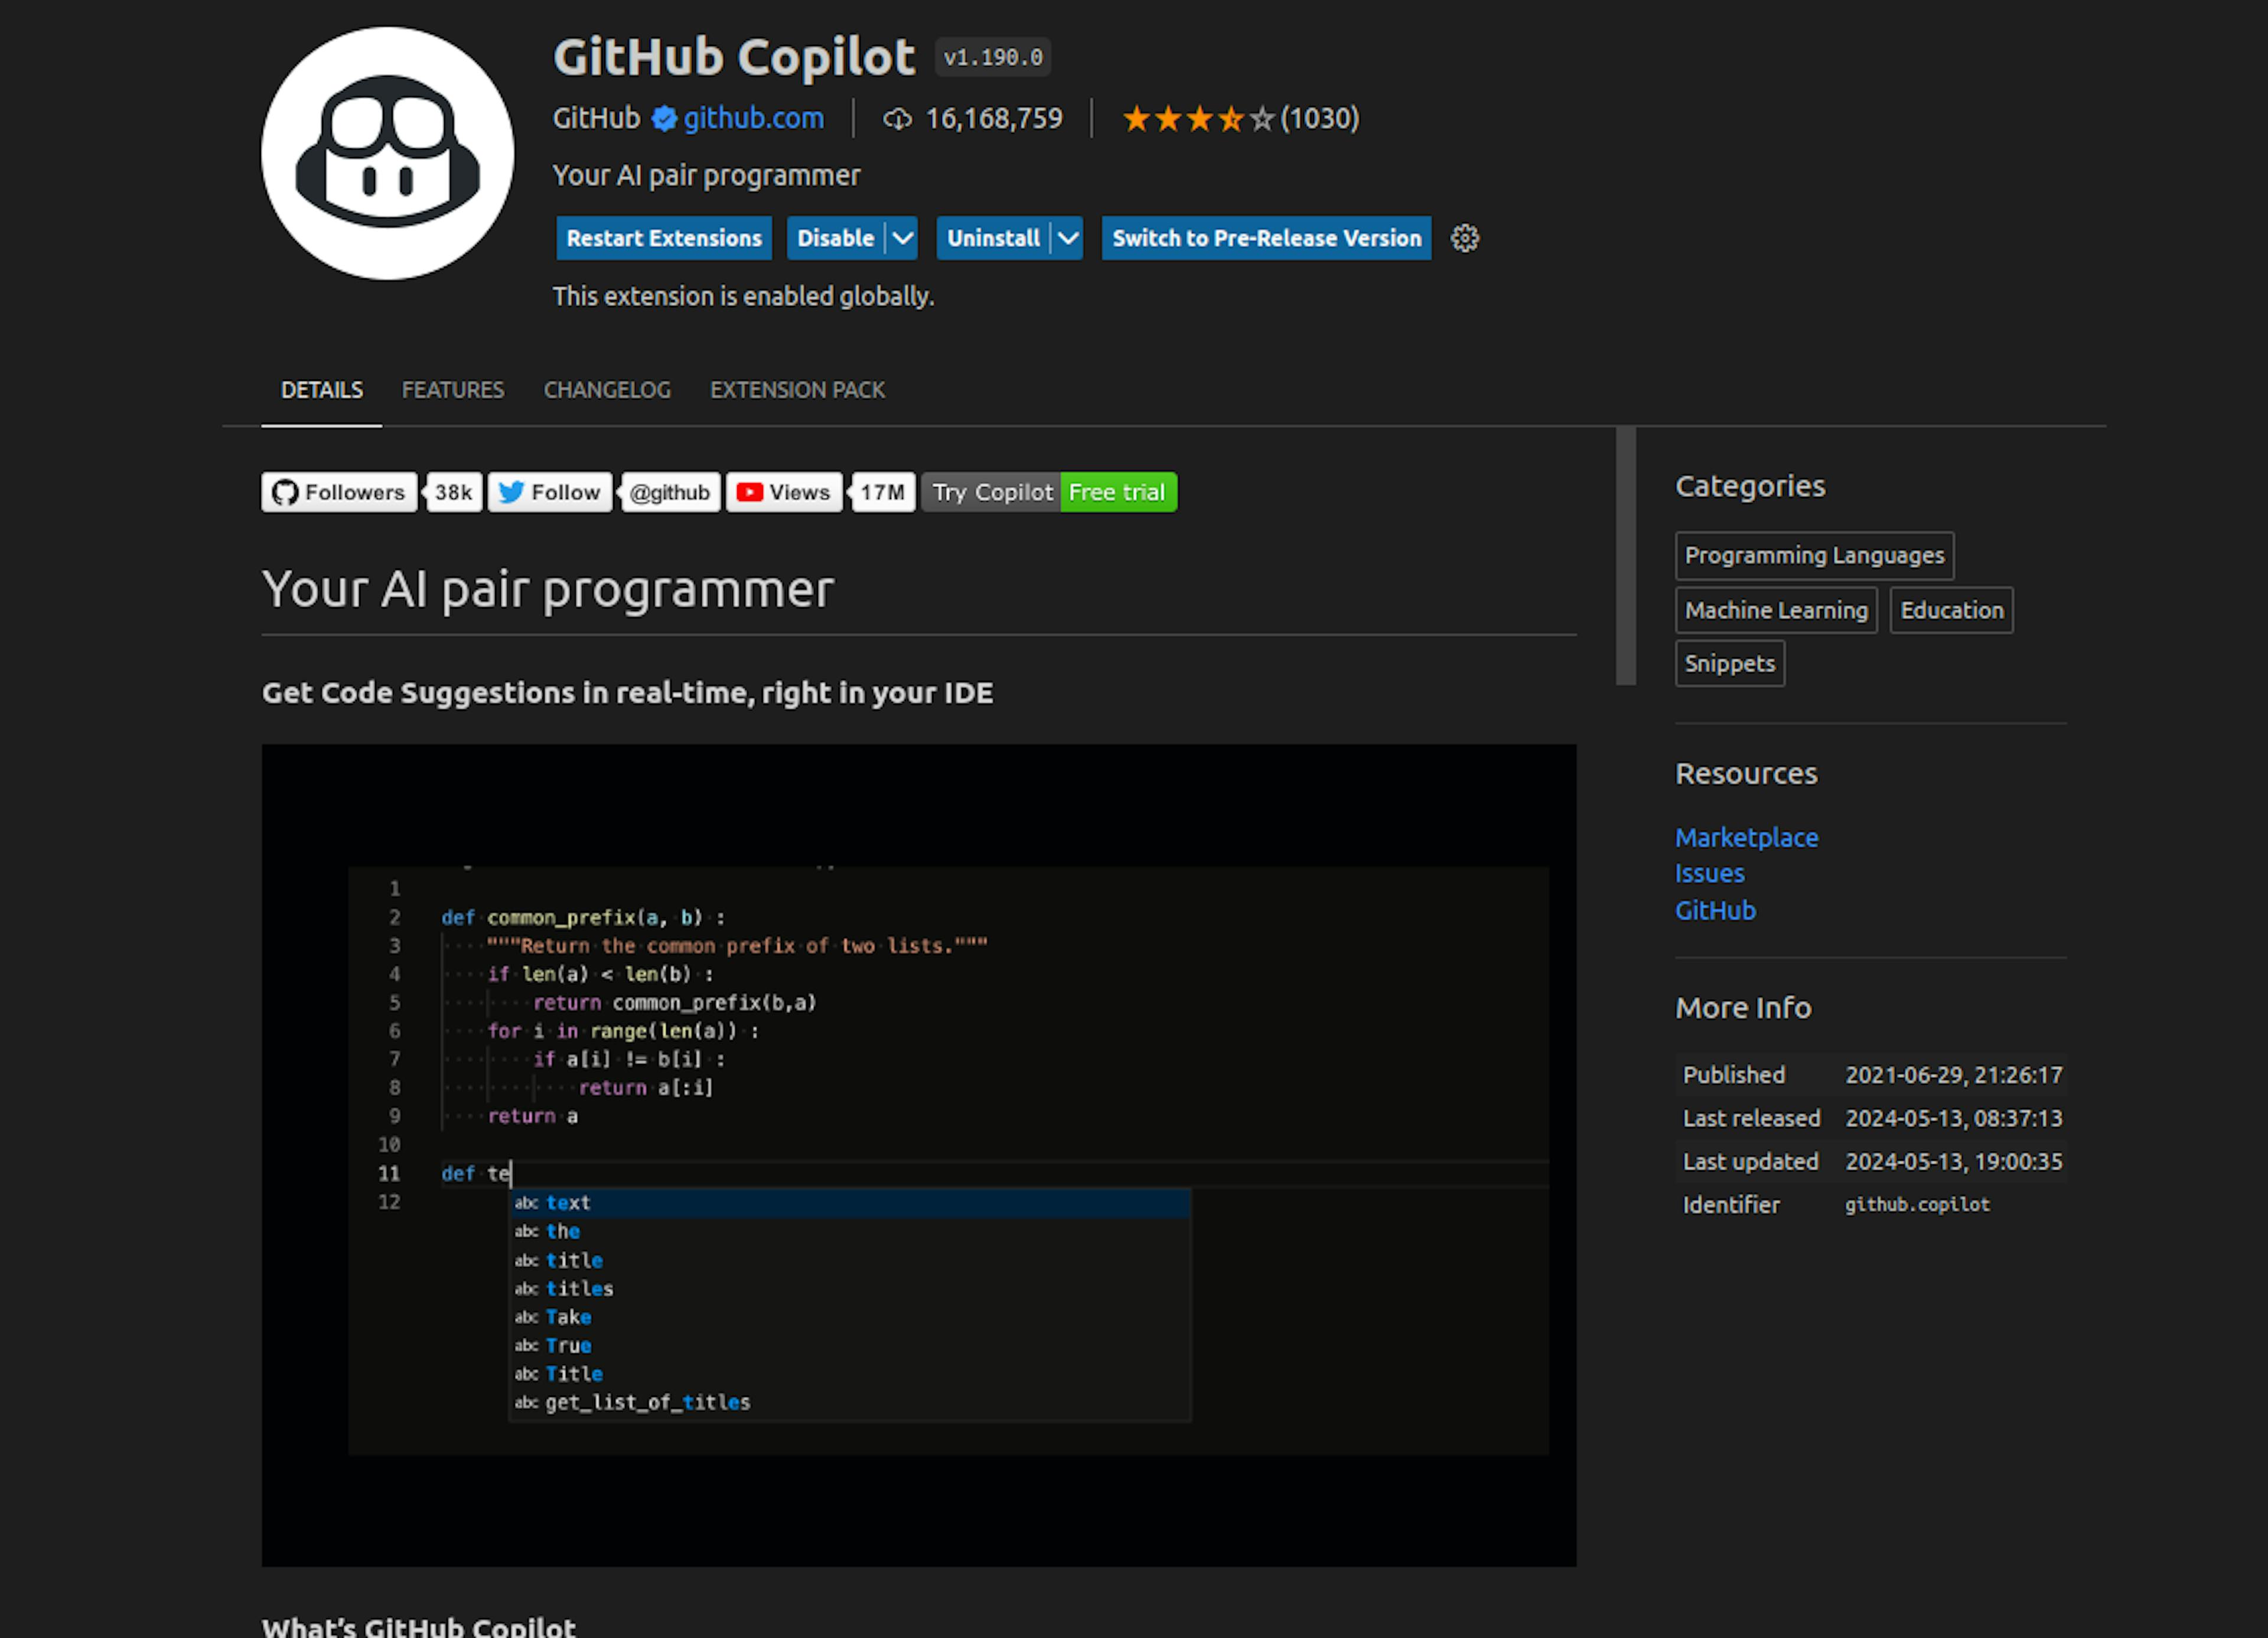Click the 'Get Code Suggestions in real-time' heading

pyautogui.click(x=627, y=693)
